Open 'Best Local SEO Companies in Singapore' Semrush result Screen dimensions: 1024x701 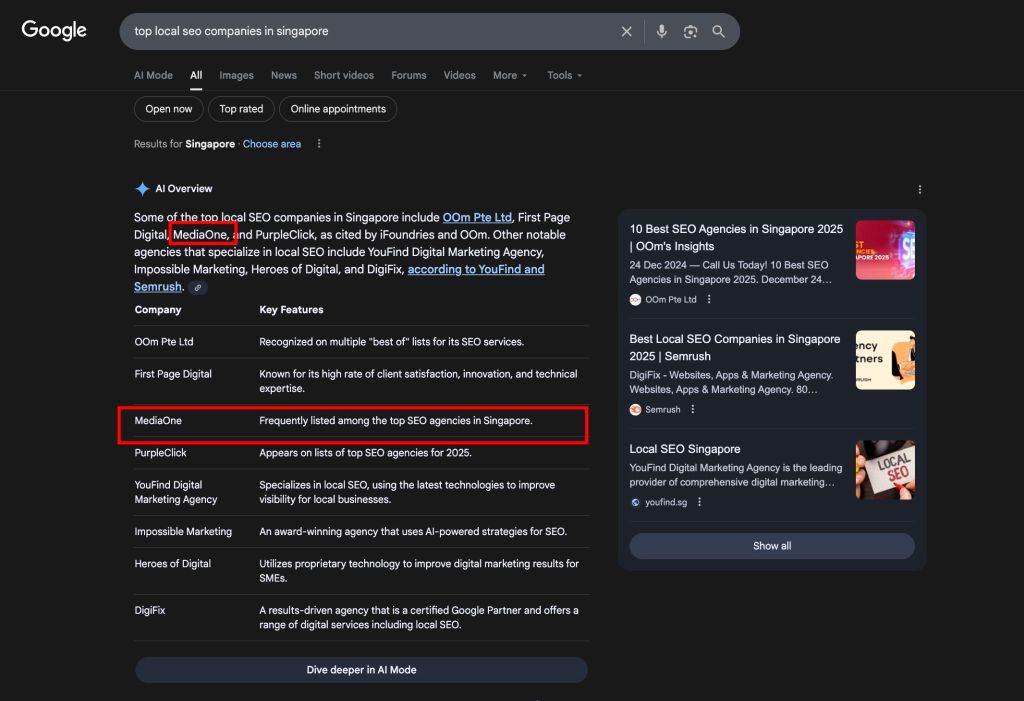pos(735,348)
